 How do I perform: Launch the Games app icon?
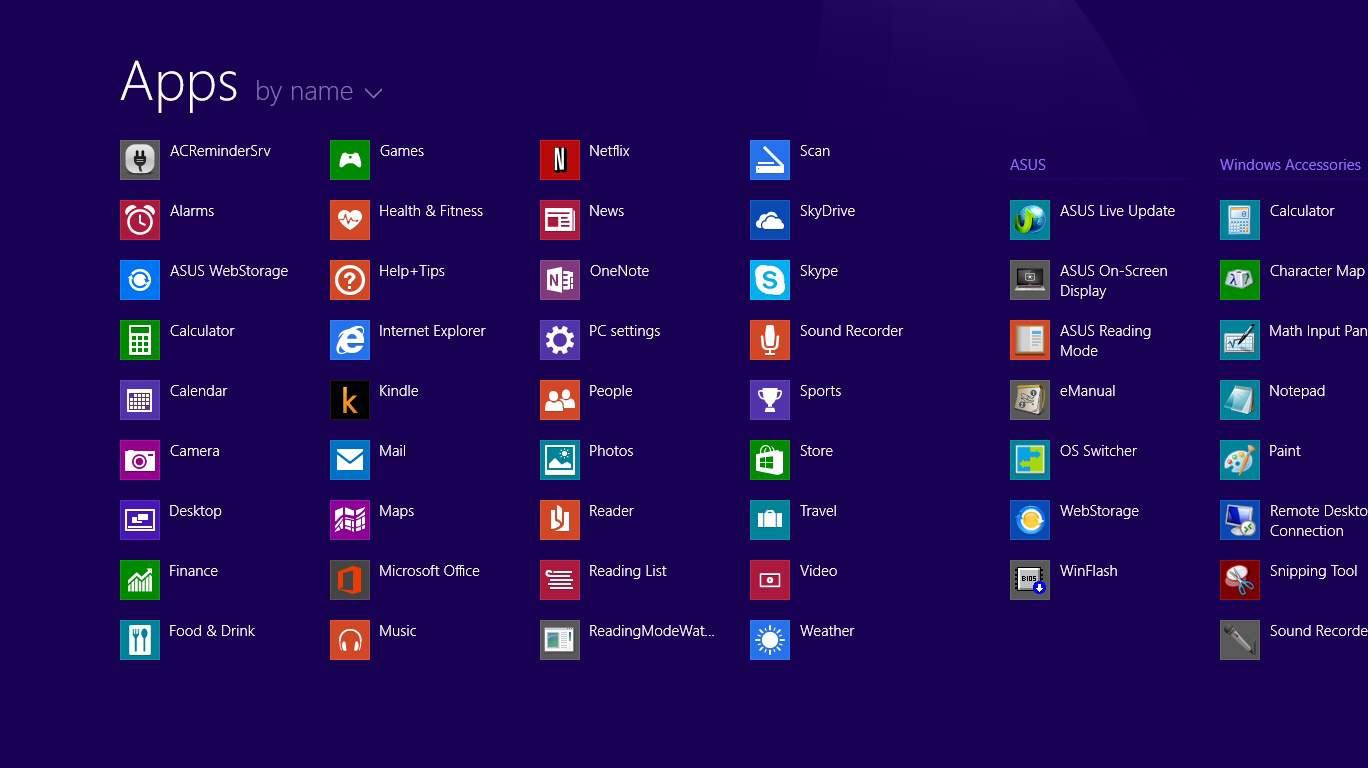(x=350, y=160)
